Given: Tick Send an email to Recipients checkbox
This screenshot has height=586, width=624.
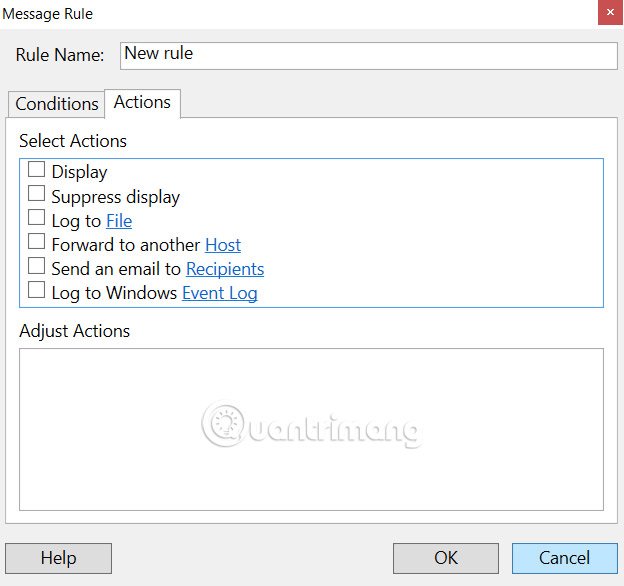Looking at the screenshot, I should pyautogui.click(x=36, y=266).
